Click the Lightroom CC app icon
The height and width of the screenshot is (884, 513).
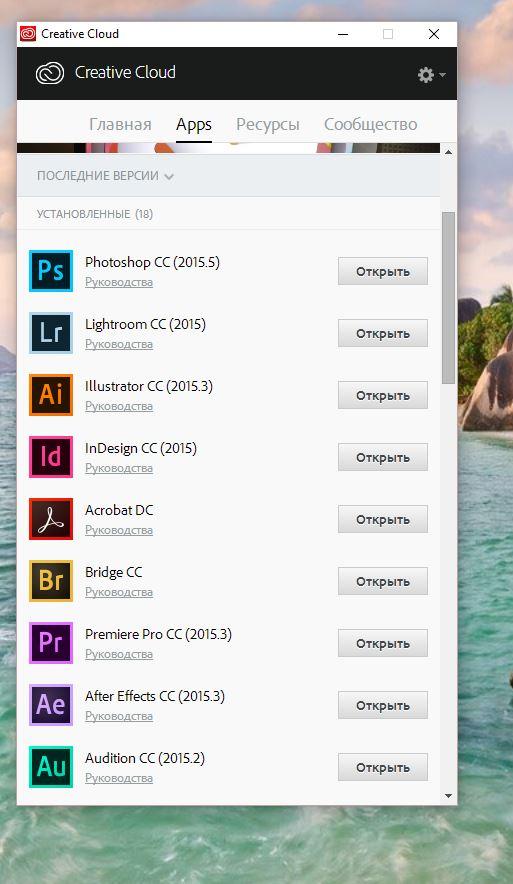point(51,333)
